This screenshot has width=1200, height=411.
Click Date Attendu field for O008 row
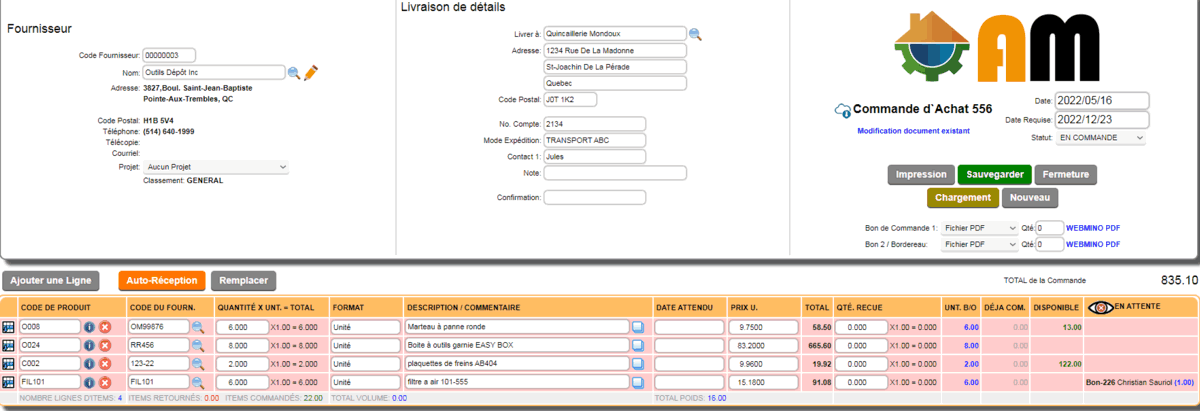pyautogui.click(x=689, y=327)
